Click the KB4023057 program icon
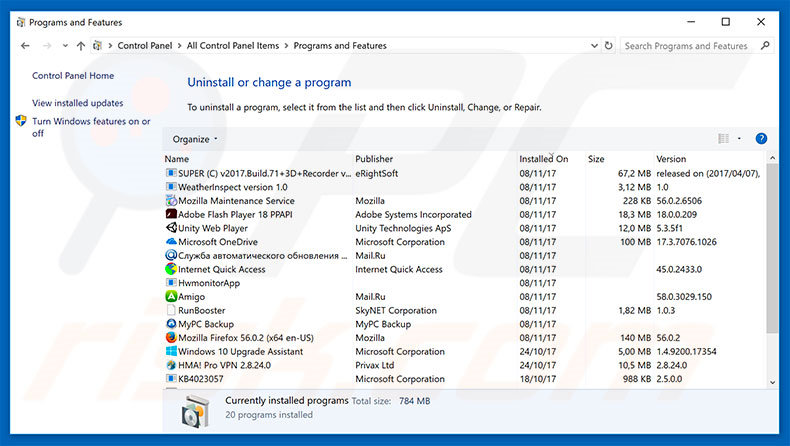 171,378
